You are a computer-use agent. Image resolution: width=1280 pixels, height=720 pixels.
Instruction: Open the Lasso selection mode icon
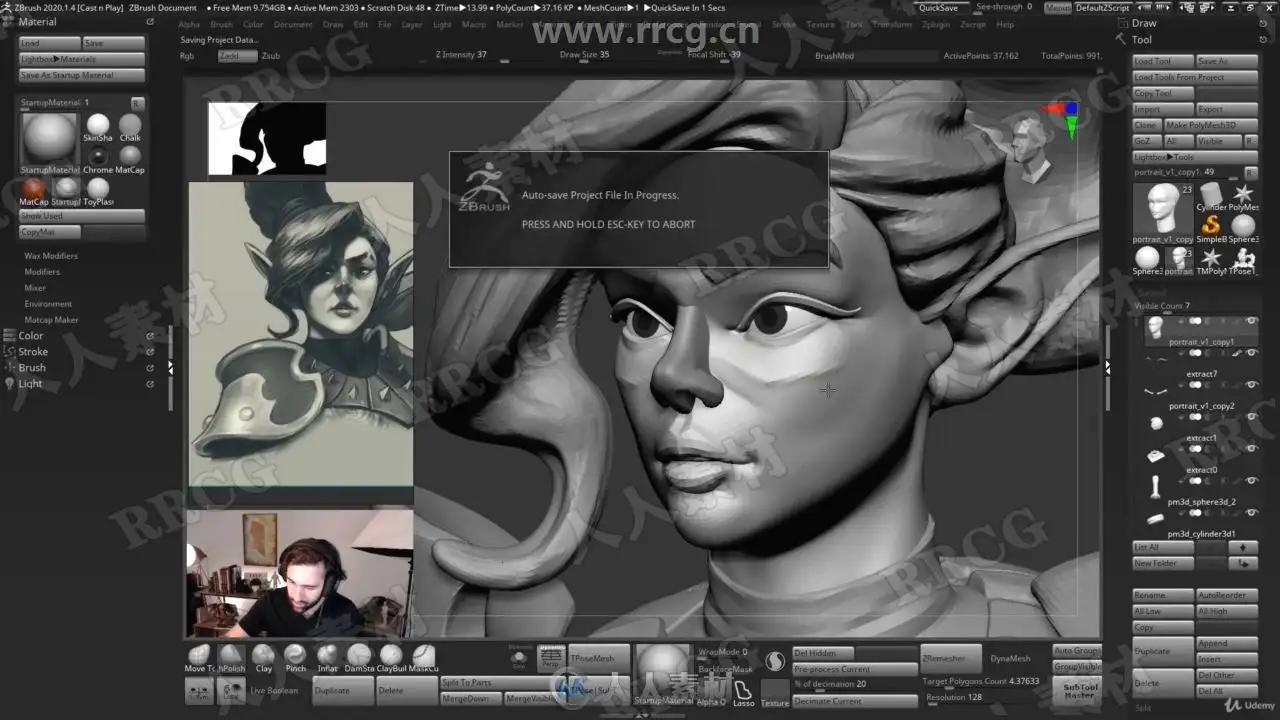[x=743, y=693]
